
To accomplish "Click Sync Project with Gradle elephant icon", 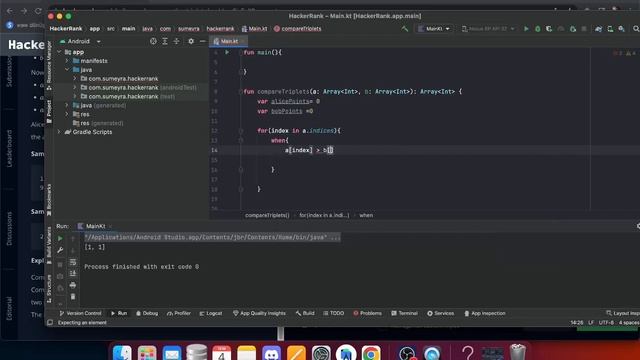I will [x=598, y=29].
